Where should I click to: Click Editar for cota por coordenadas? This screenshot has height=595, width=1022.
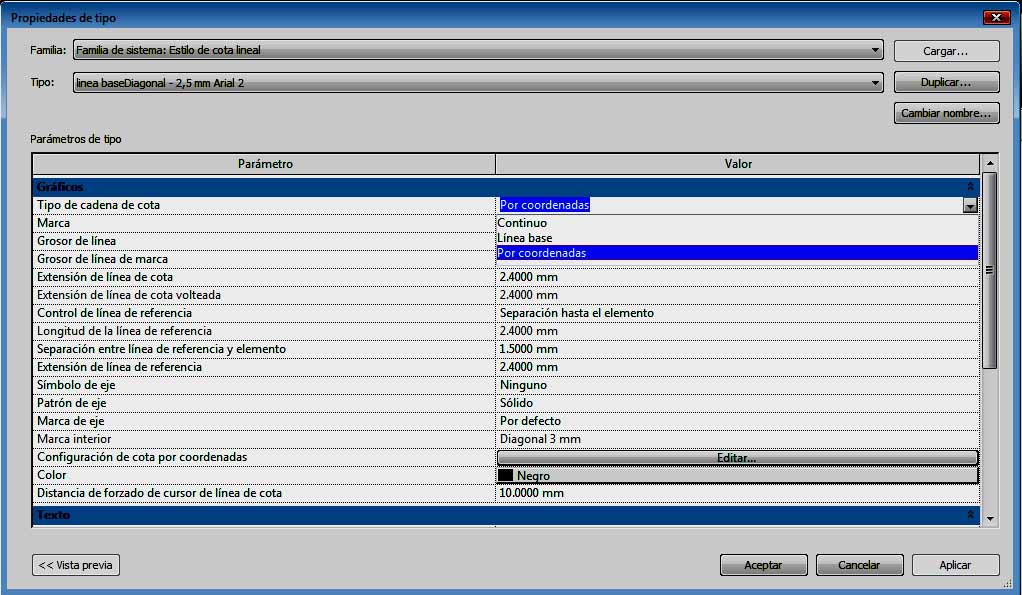[737, 458]
